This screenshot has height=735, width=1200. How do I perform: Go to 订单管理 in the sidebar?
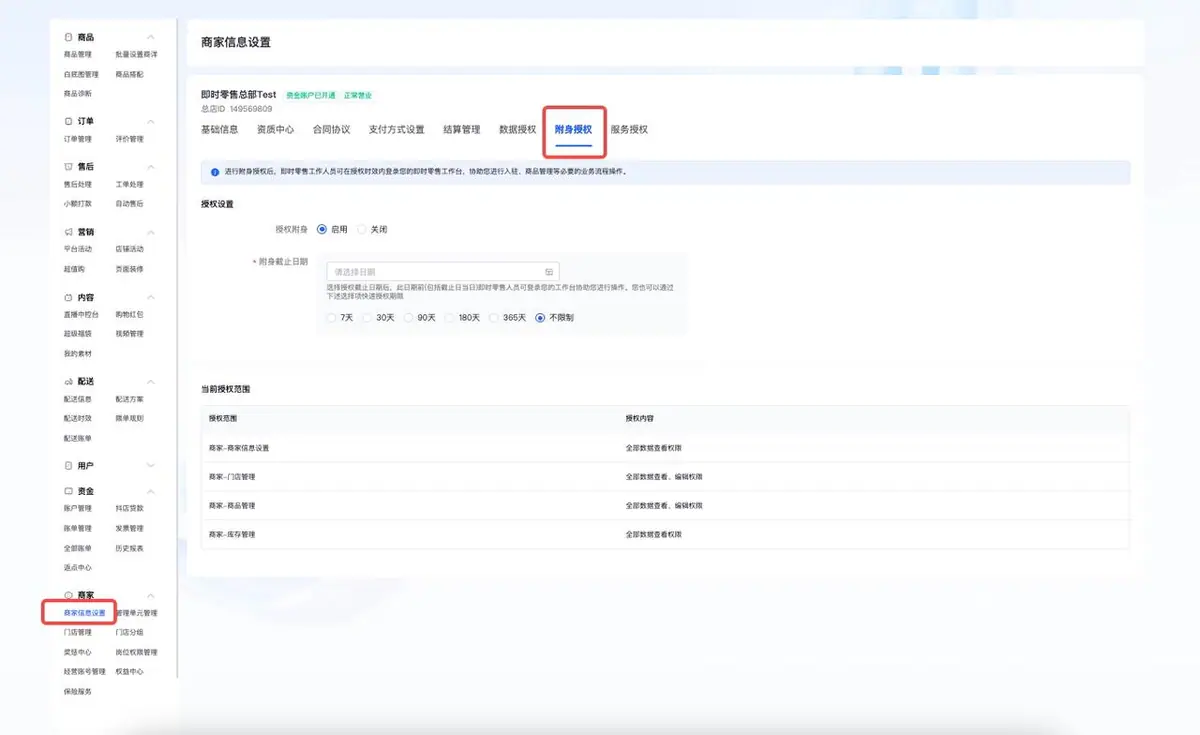pos(77,139)
